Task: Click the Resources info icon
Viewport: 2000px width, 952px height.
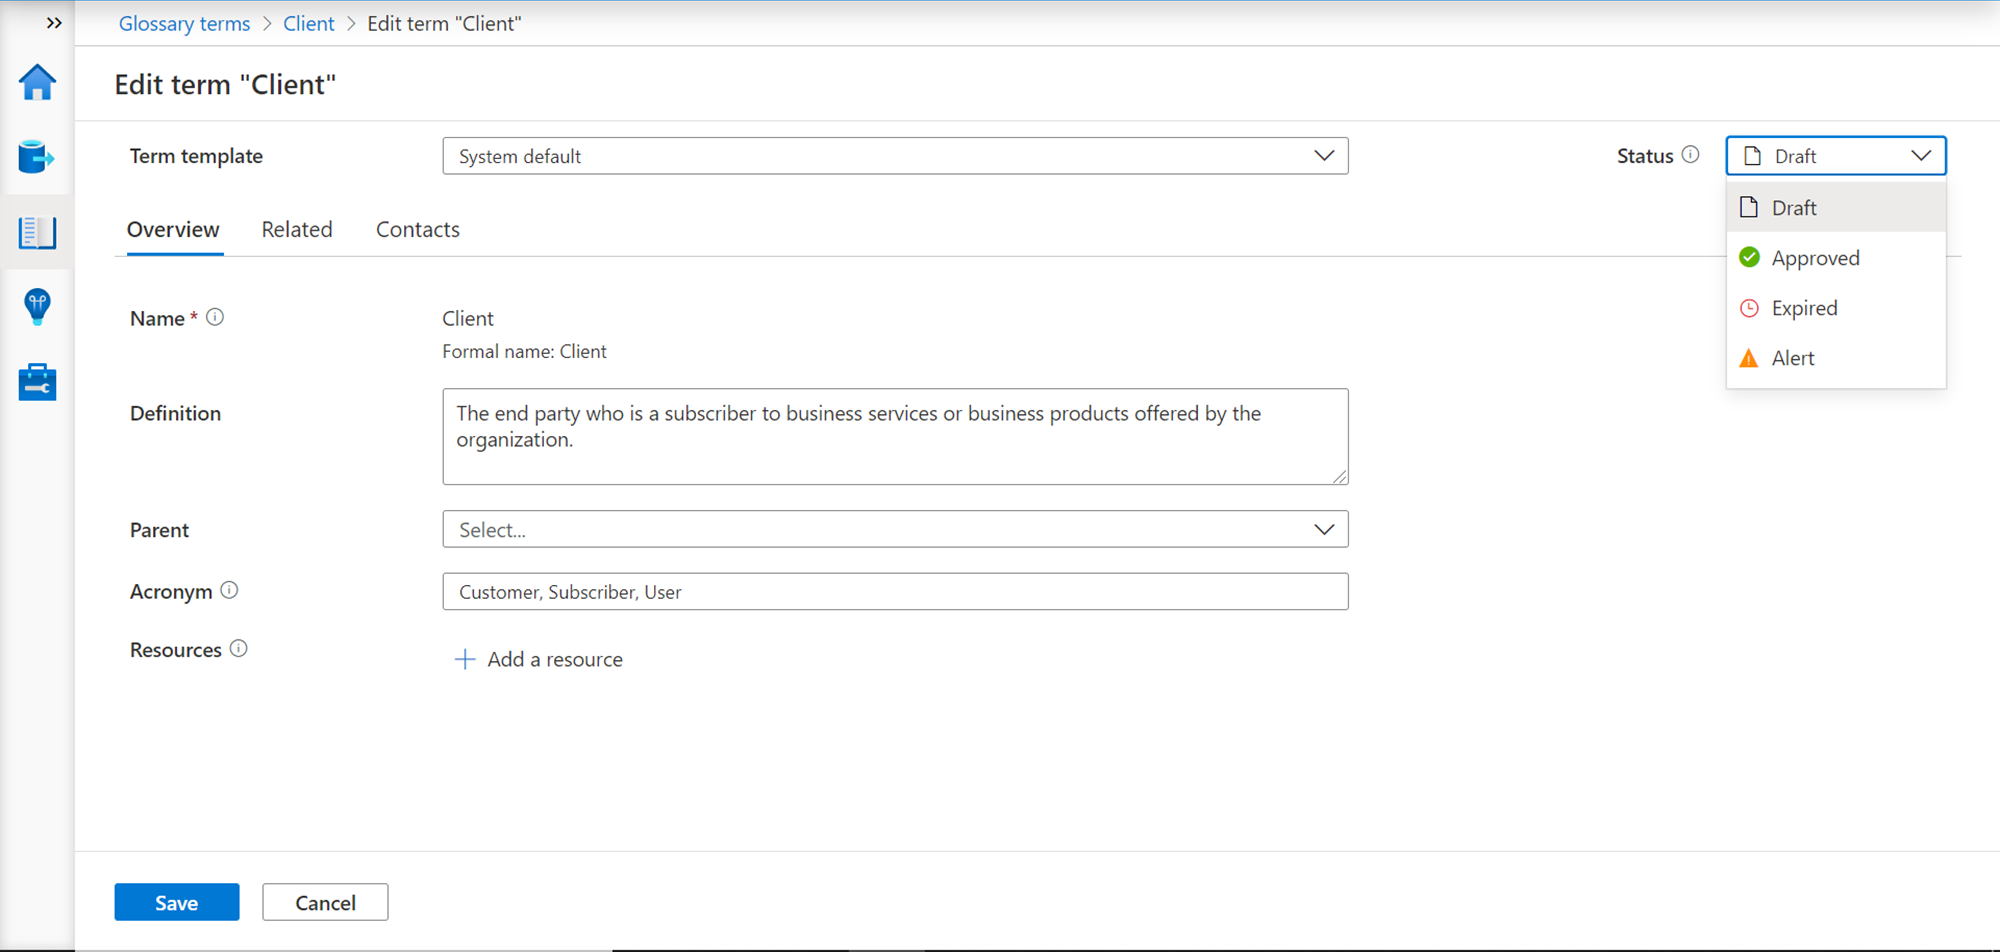Action: (x=238, y=649)
